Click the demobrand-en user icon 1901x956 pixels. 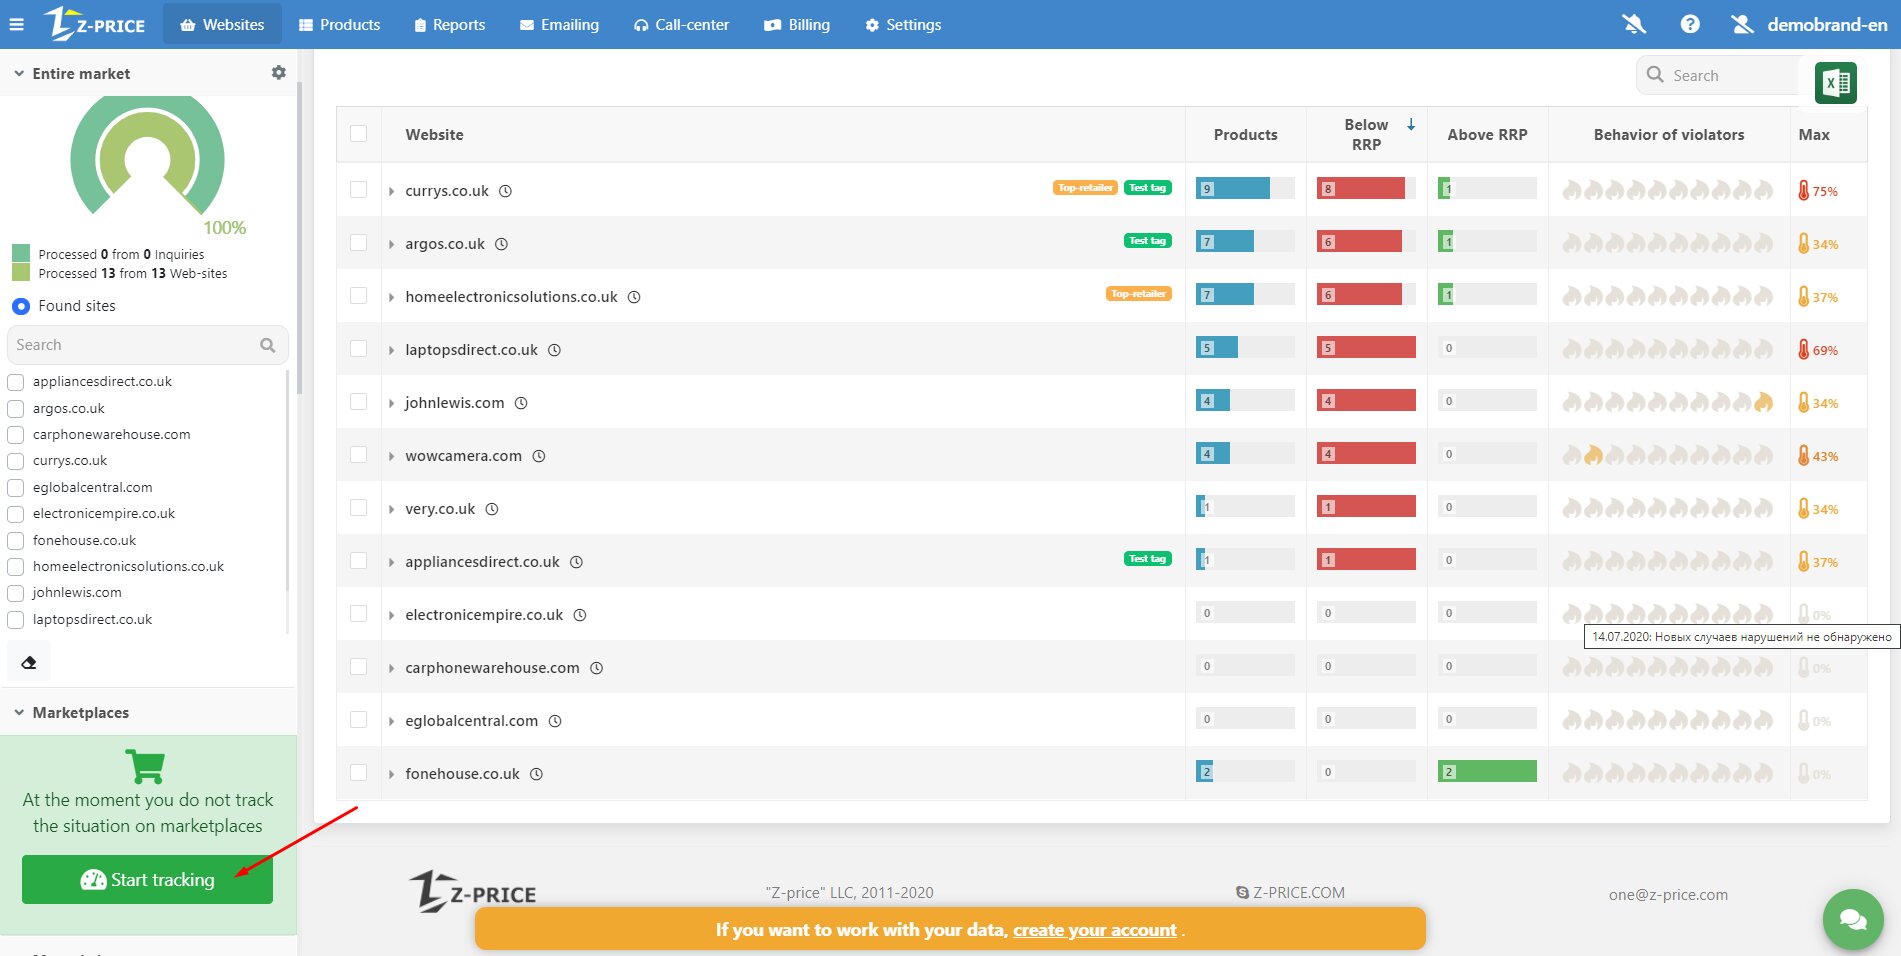pos(1742,24)
